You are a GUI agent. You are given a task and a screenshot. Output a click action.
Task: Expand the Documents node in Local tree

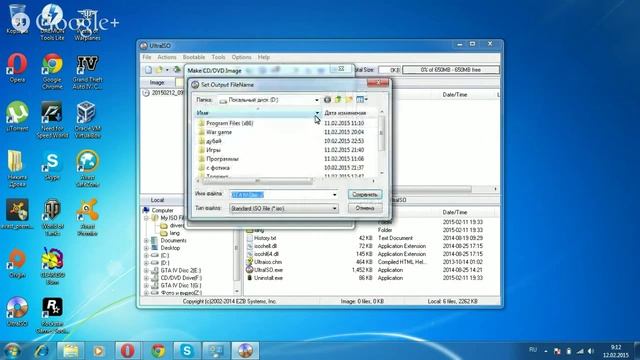(x=147, y=240)
